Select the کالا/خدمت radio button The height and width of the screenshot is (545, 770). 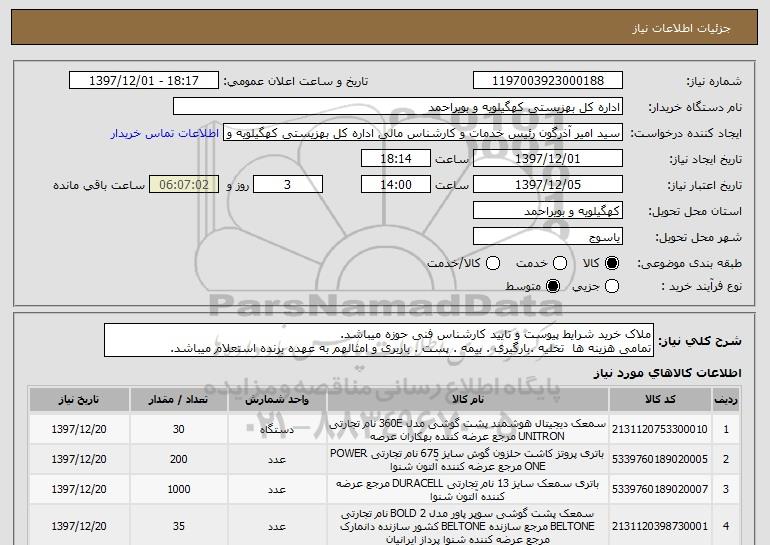[x=493, y=263]
